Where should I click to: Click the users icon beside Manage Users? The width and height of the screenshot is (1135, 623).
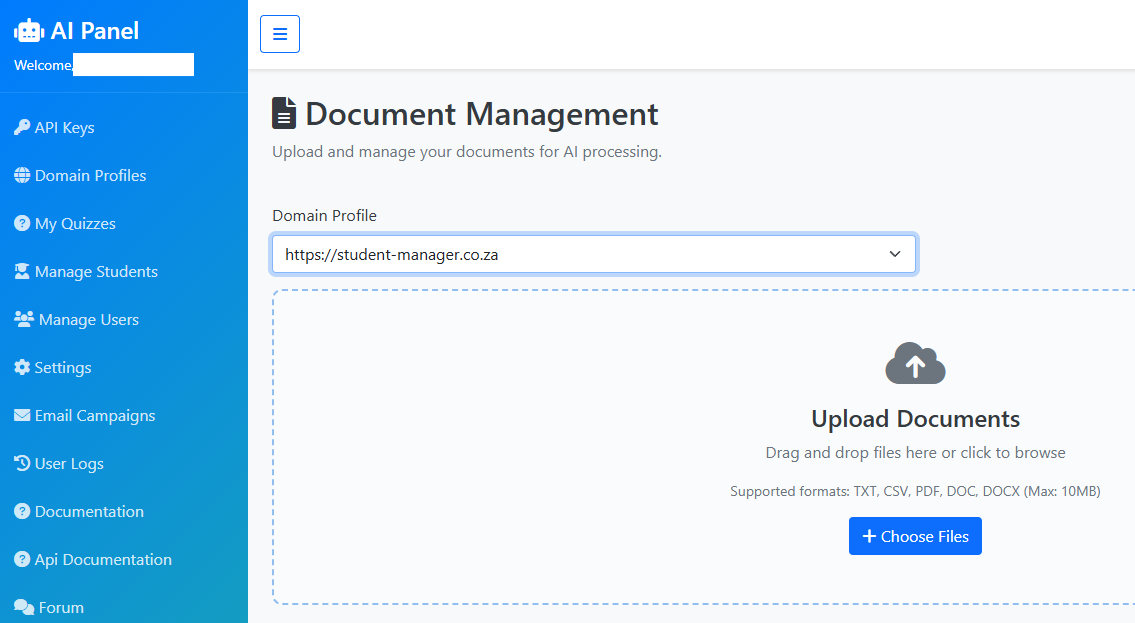click(x=24, y=320)
